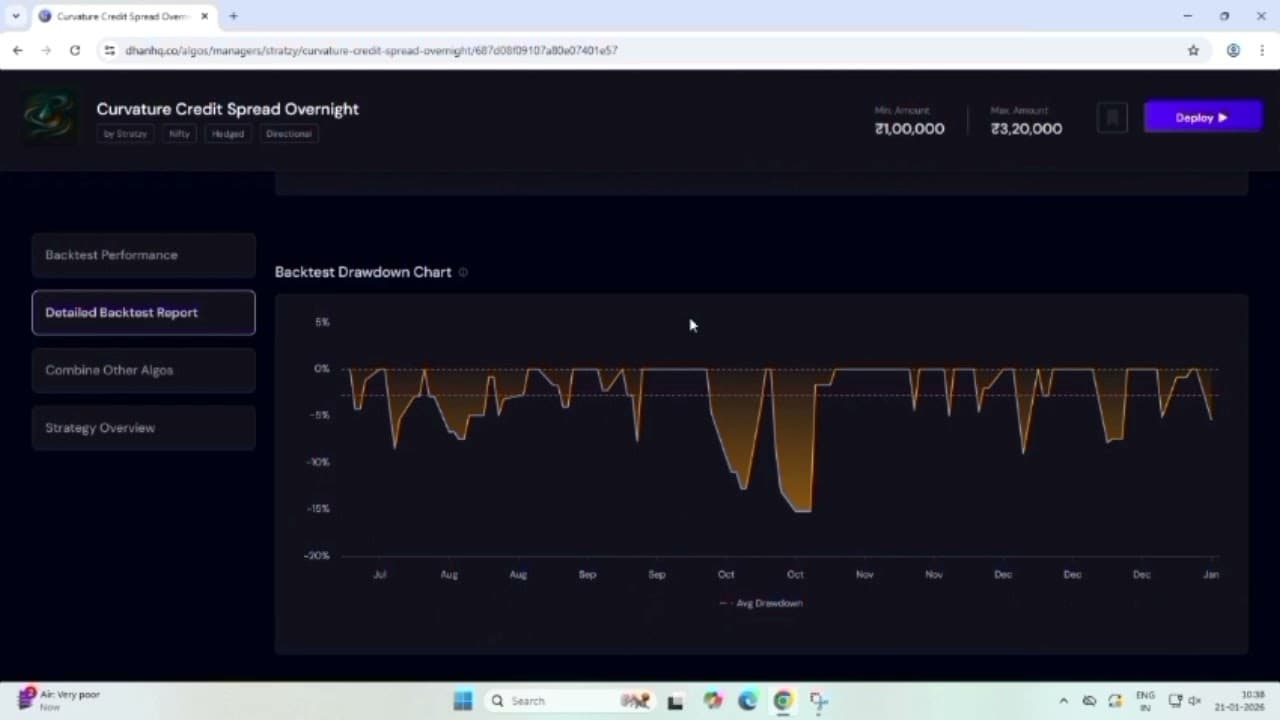
Task: Switch to Combine Other Algos
Action: pos(144,370)
